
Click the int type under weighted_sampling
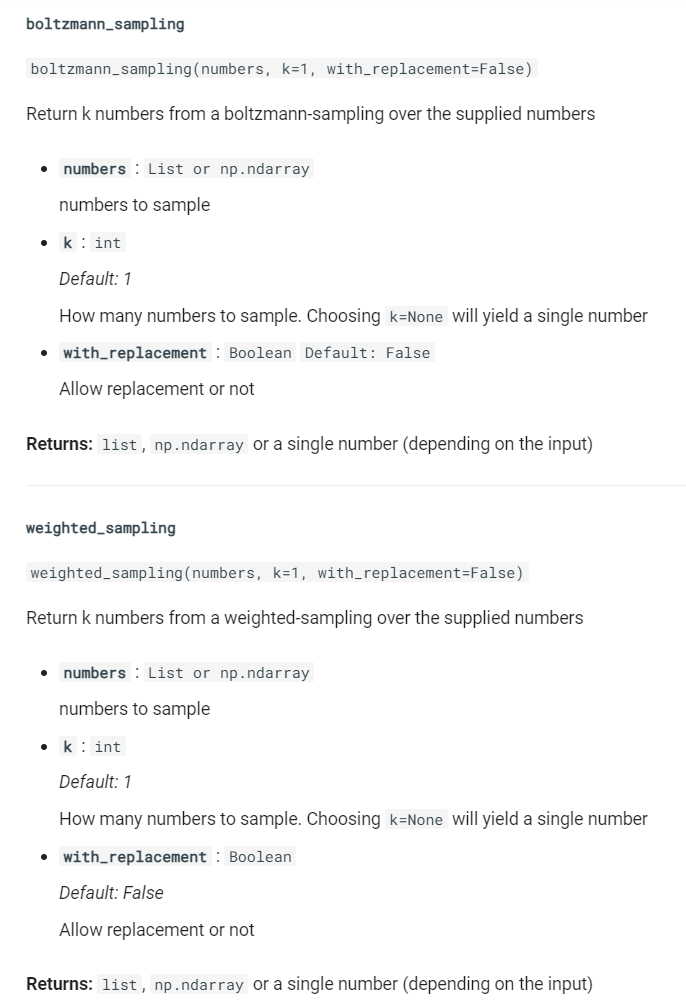(108, 747)
